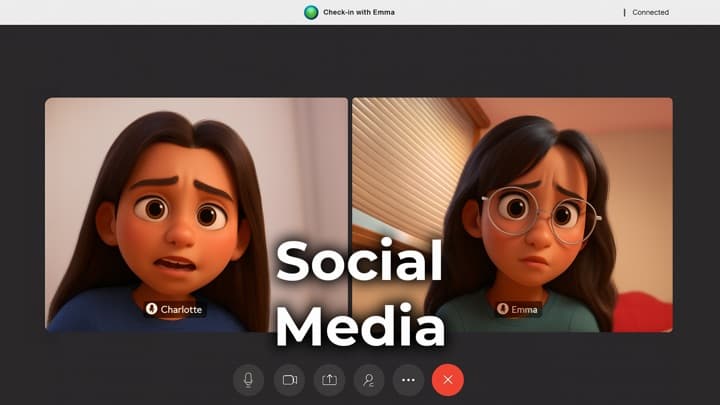Select Charlotte's video tile

(197, 214)
